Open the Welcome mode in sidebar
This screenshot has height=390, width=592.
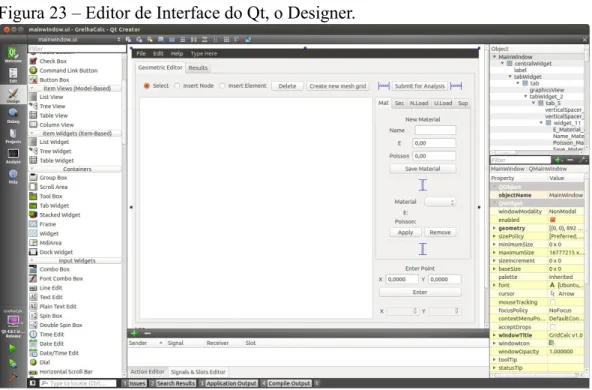tap(13, 55)
